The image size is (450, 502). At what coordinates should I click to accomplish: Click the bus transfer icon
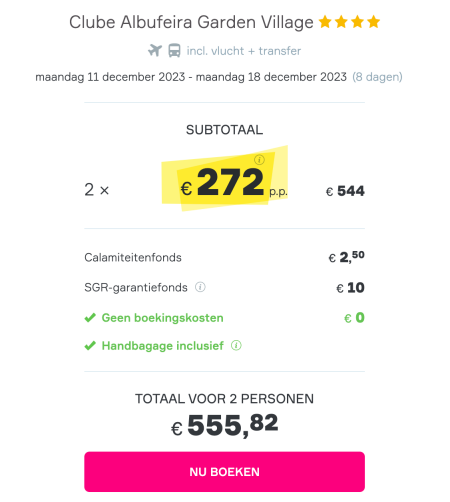coord(174,51)
